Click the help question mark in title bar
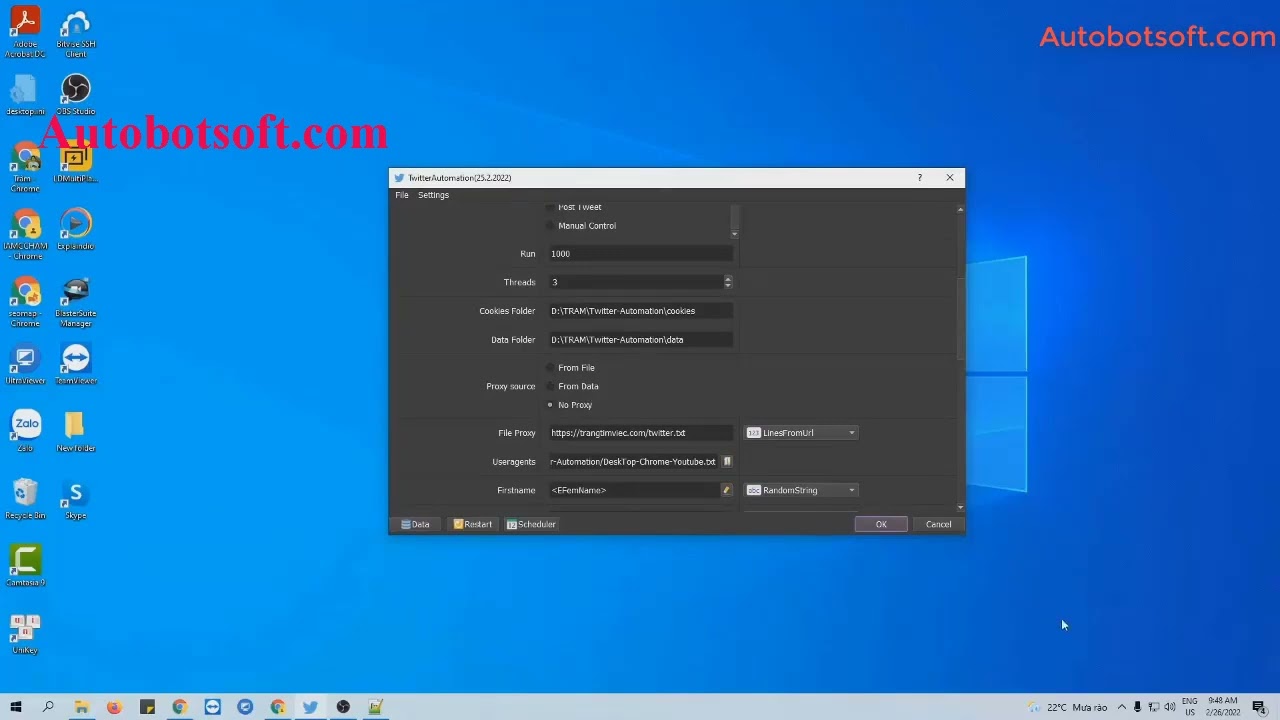Viewport: 1280px width, 720px height. [x=919, y=178]
